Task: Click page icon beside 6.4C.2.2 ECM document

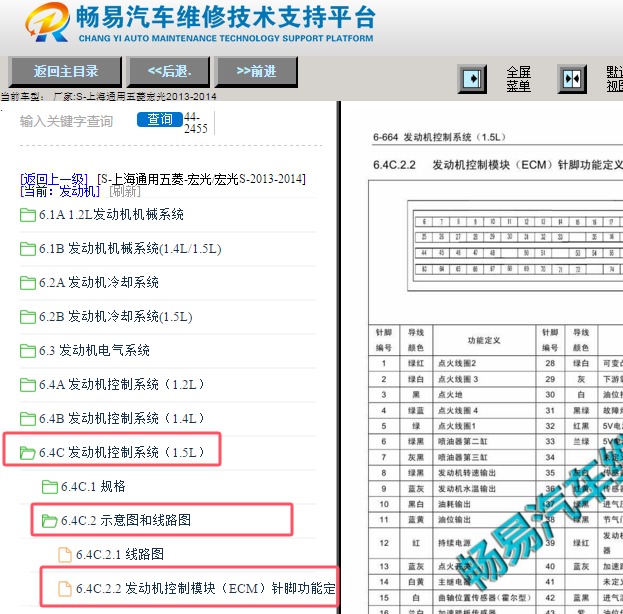Action: coord(65,589)
